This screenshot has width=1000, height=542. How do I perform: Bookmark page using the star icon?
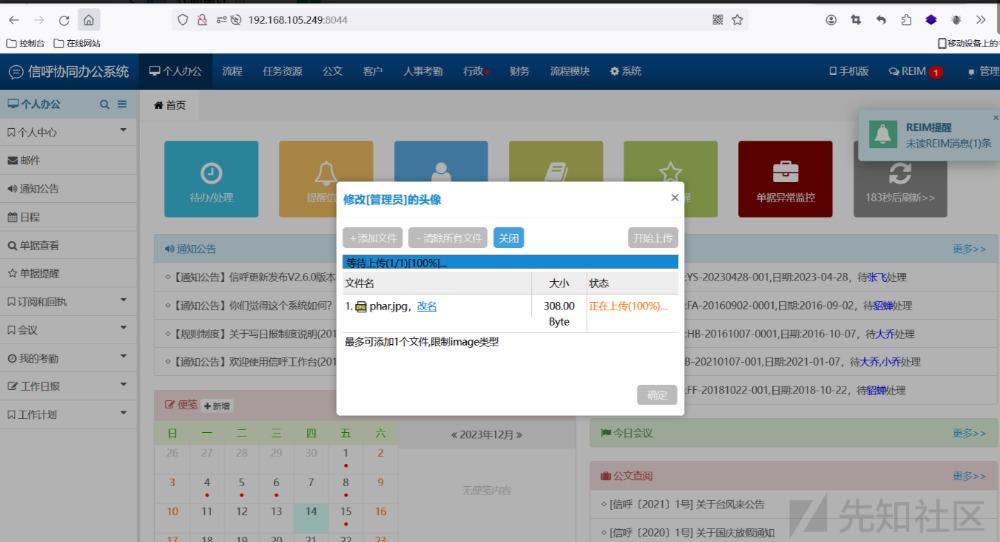click(737, 19)
